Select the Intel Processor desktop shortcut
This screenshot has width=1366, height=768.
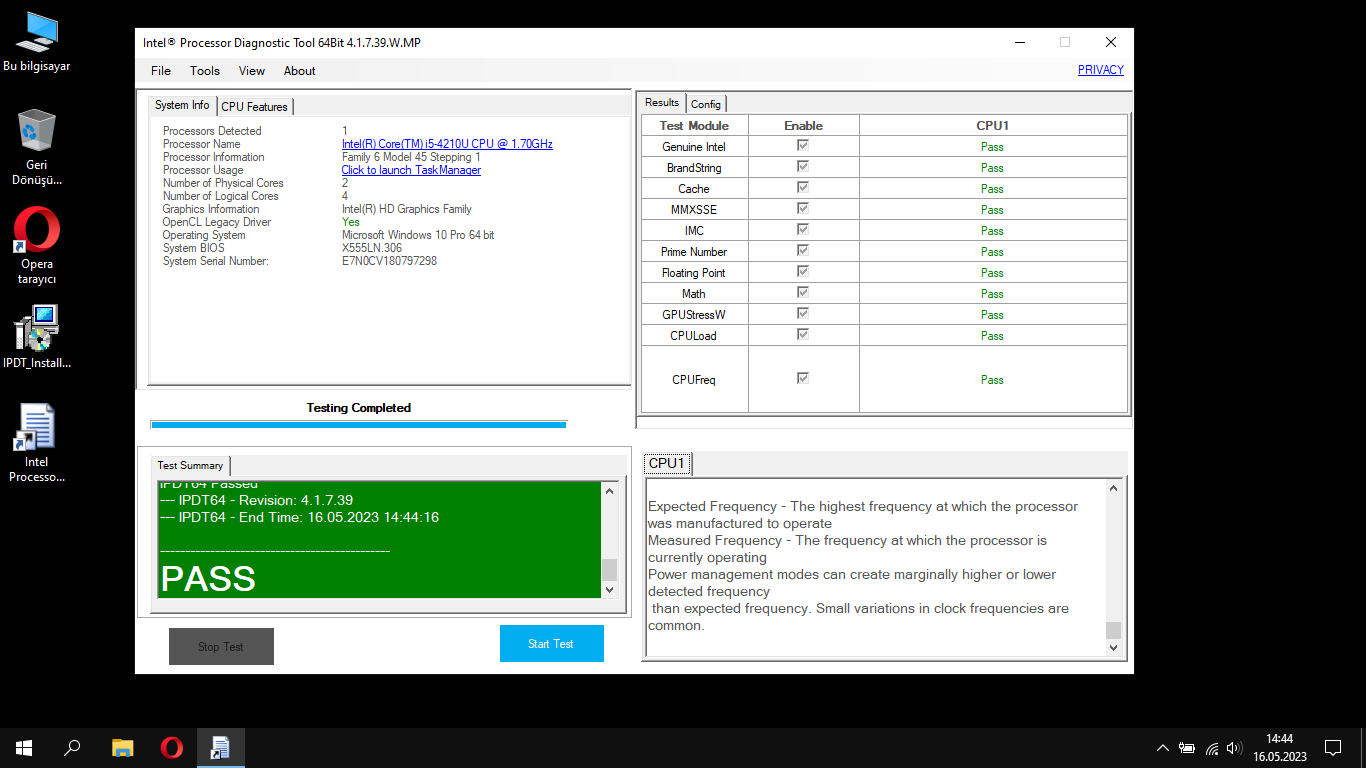(x=37, y=443)
